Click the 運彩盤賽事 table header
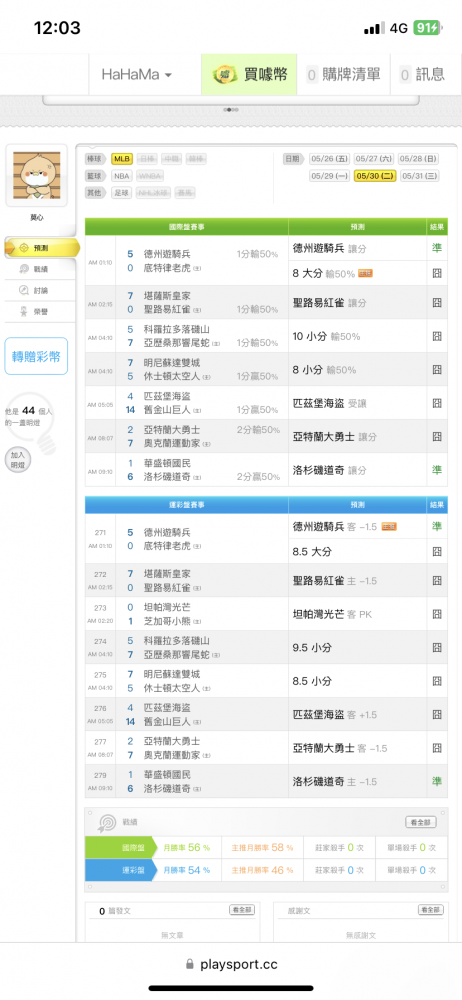The image size is (462, 1000). [186, 504]
